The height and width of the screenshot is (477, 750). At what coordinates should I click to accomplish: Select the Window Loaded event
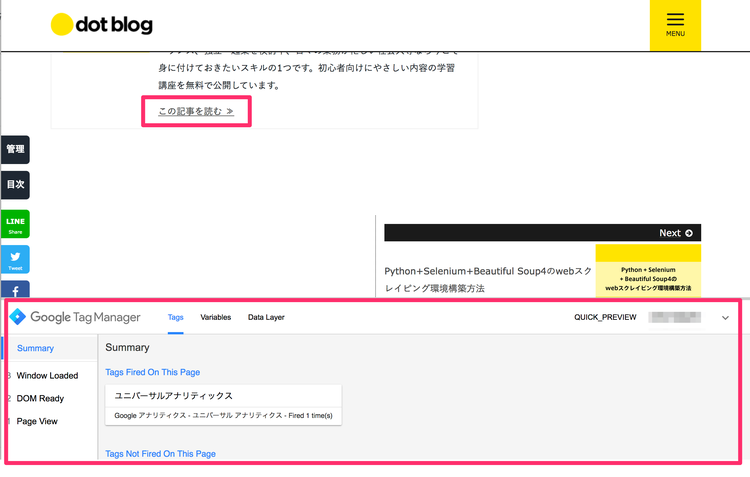coord(47,376)
